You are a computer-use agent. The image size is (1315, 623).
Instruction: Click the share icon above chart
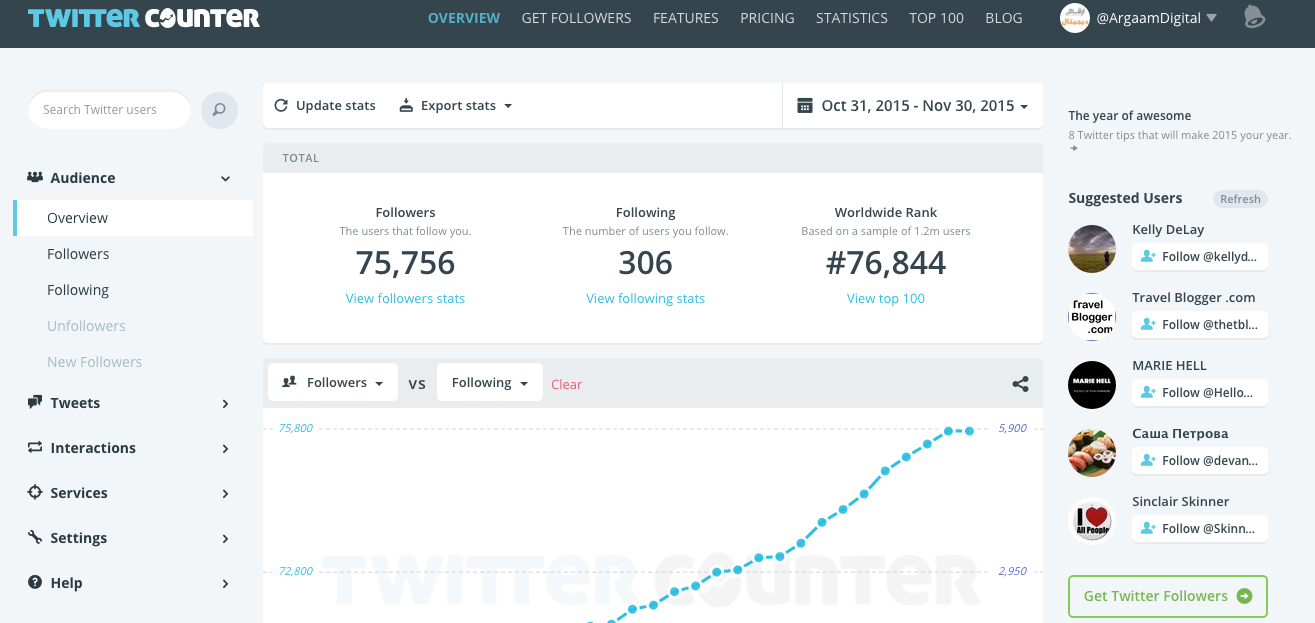(1020, 384)
